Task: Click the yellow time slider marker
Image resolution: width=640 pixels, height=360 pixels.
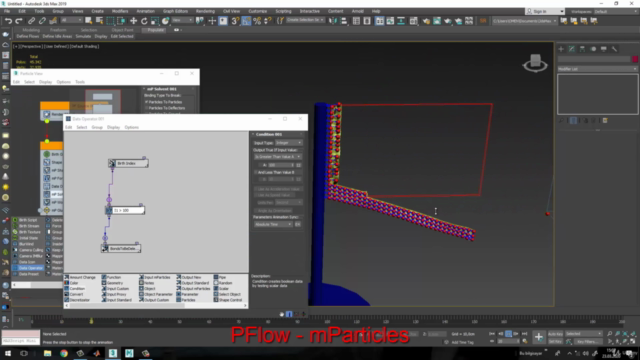Action: click(x=91, y=321)
